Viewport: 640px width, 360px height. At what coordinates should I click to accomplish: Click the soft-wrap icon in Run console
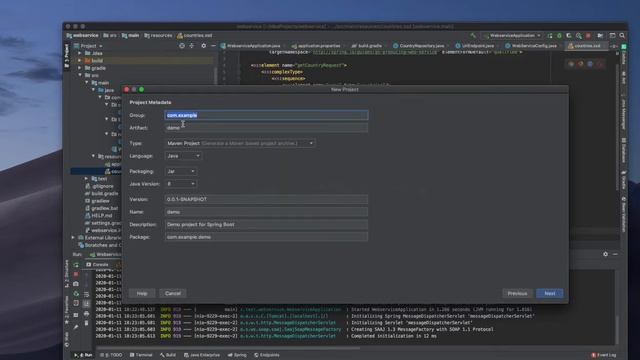point(86,294)
